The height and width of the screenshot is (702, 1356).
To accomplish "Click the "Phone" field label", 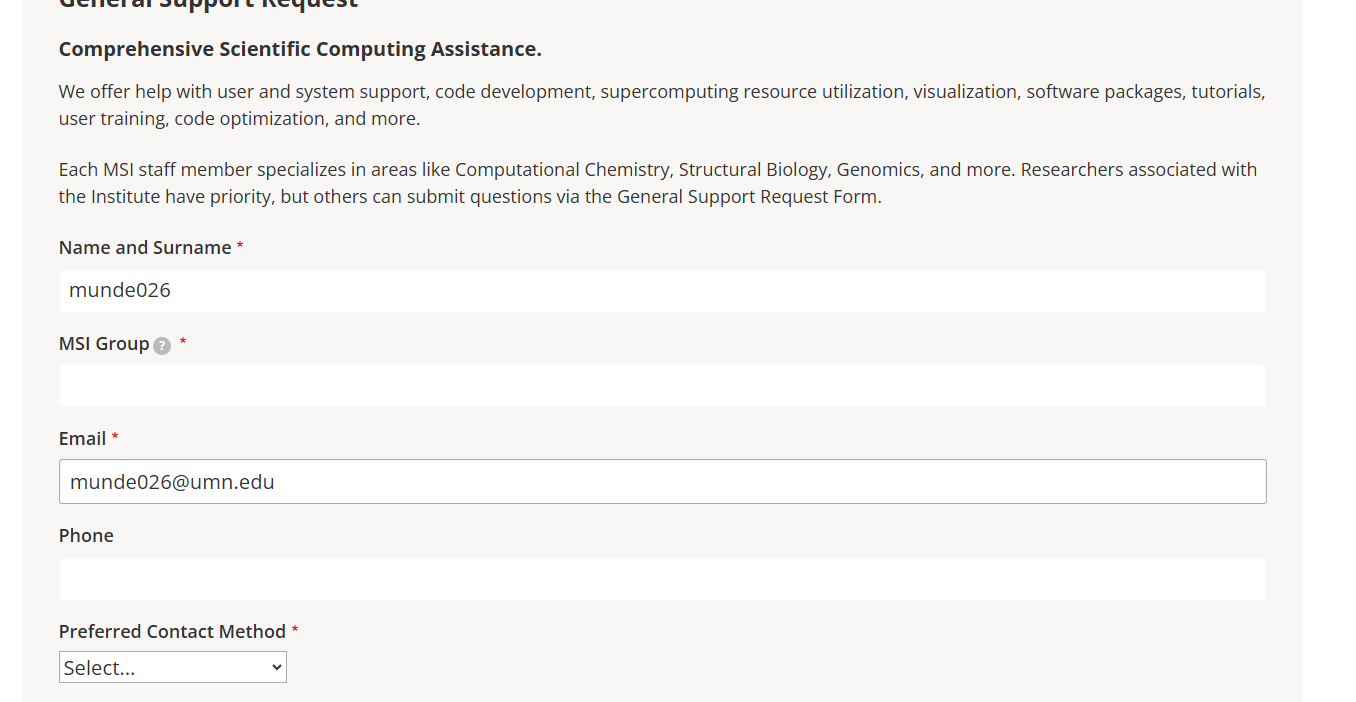I will 86,536.
